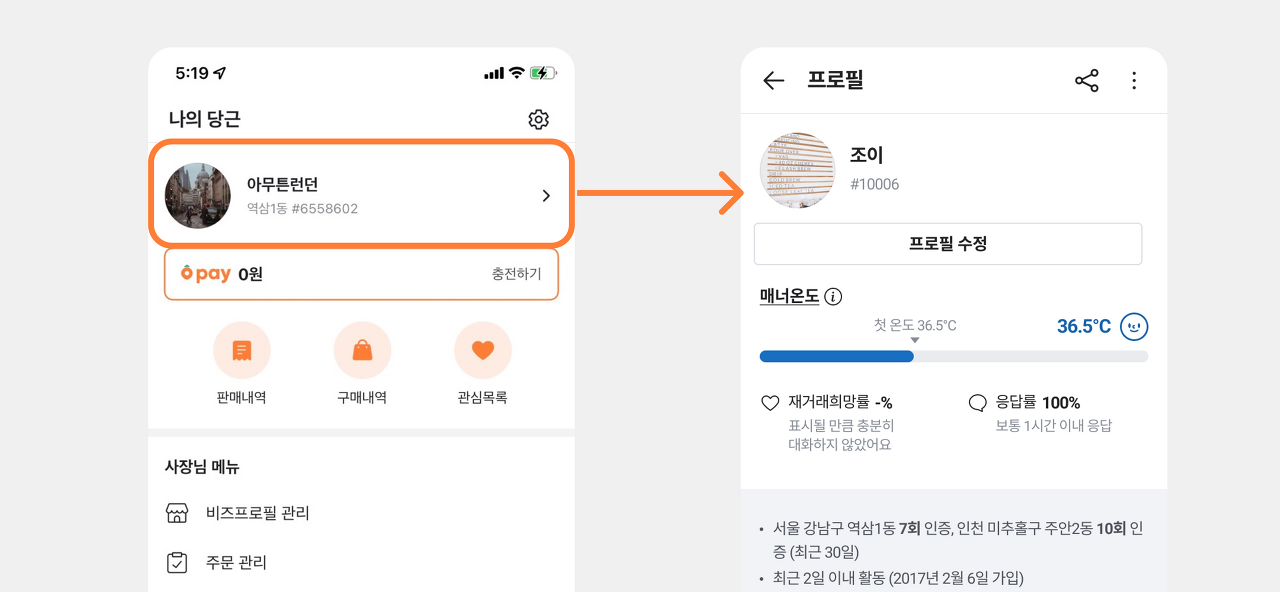1280x592 pixels.
Task: Click the 프로필 screen title
Action: point(835,81)
